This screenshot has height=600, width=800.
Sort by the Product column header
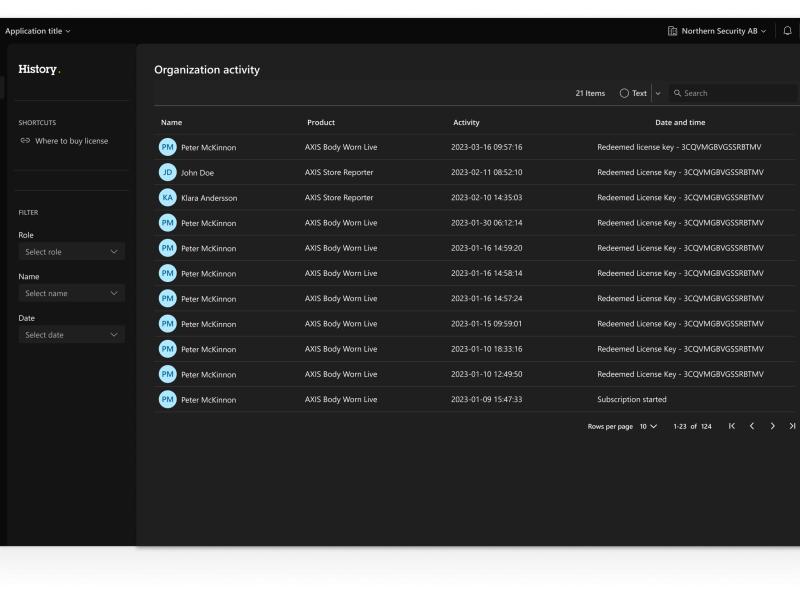321,122
